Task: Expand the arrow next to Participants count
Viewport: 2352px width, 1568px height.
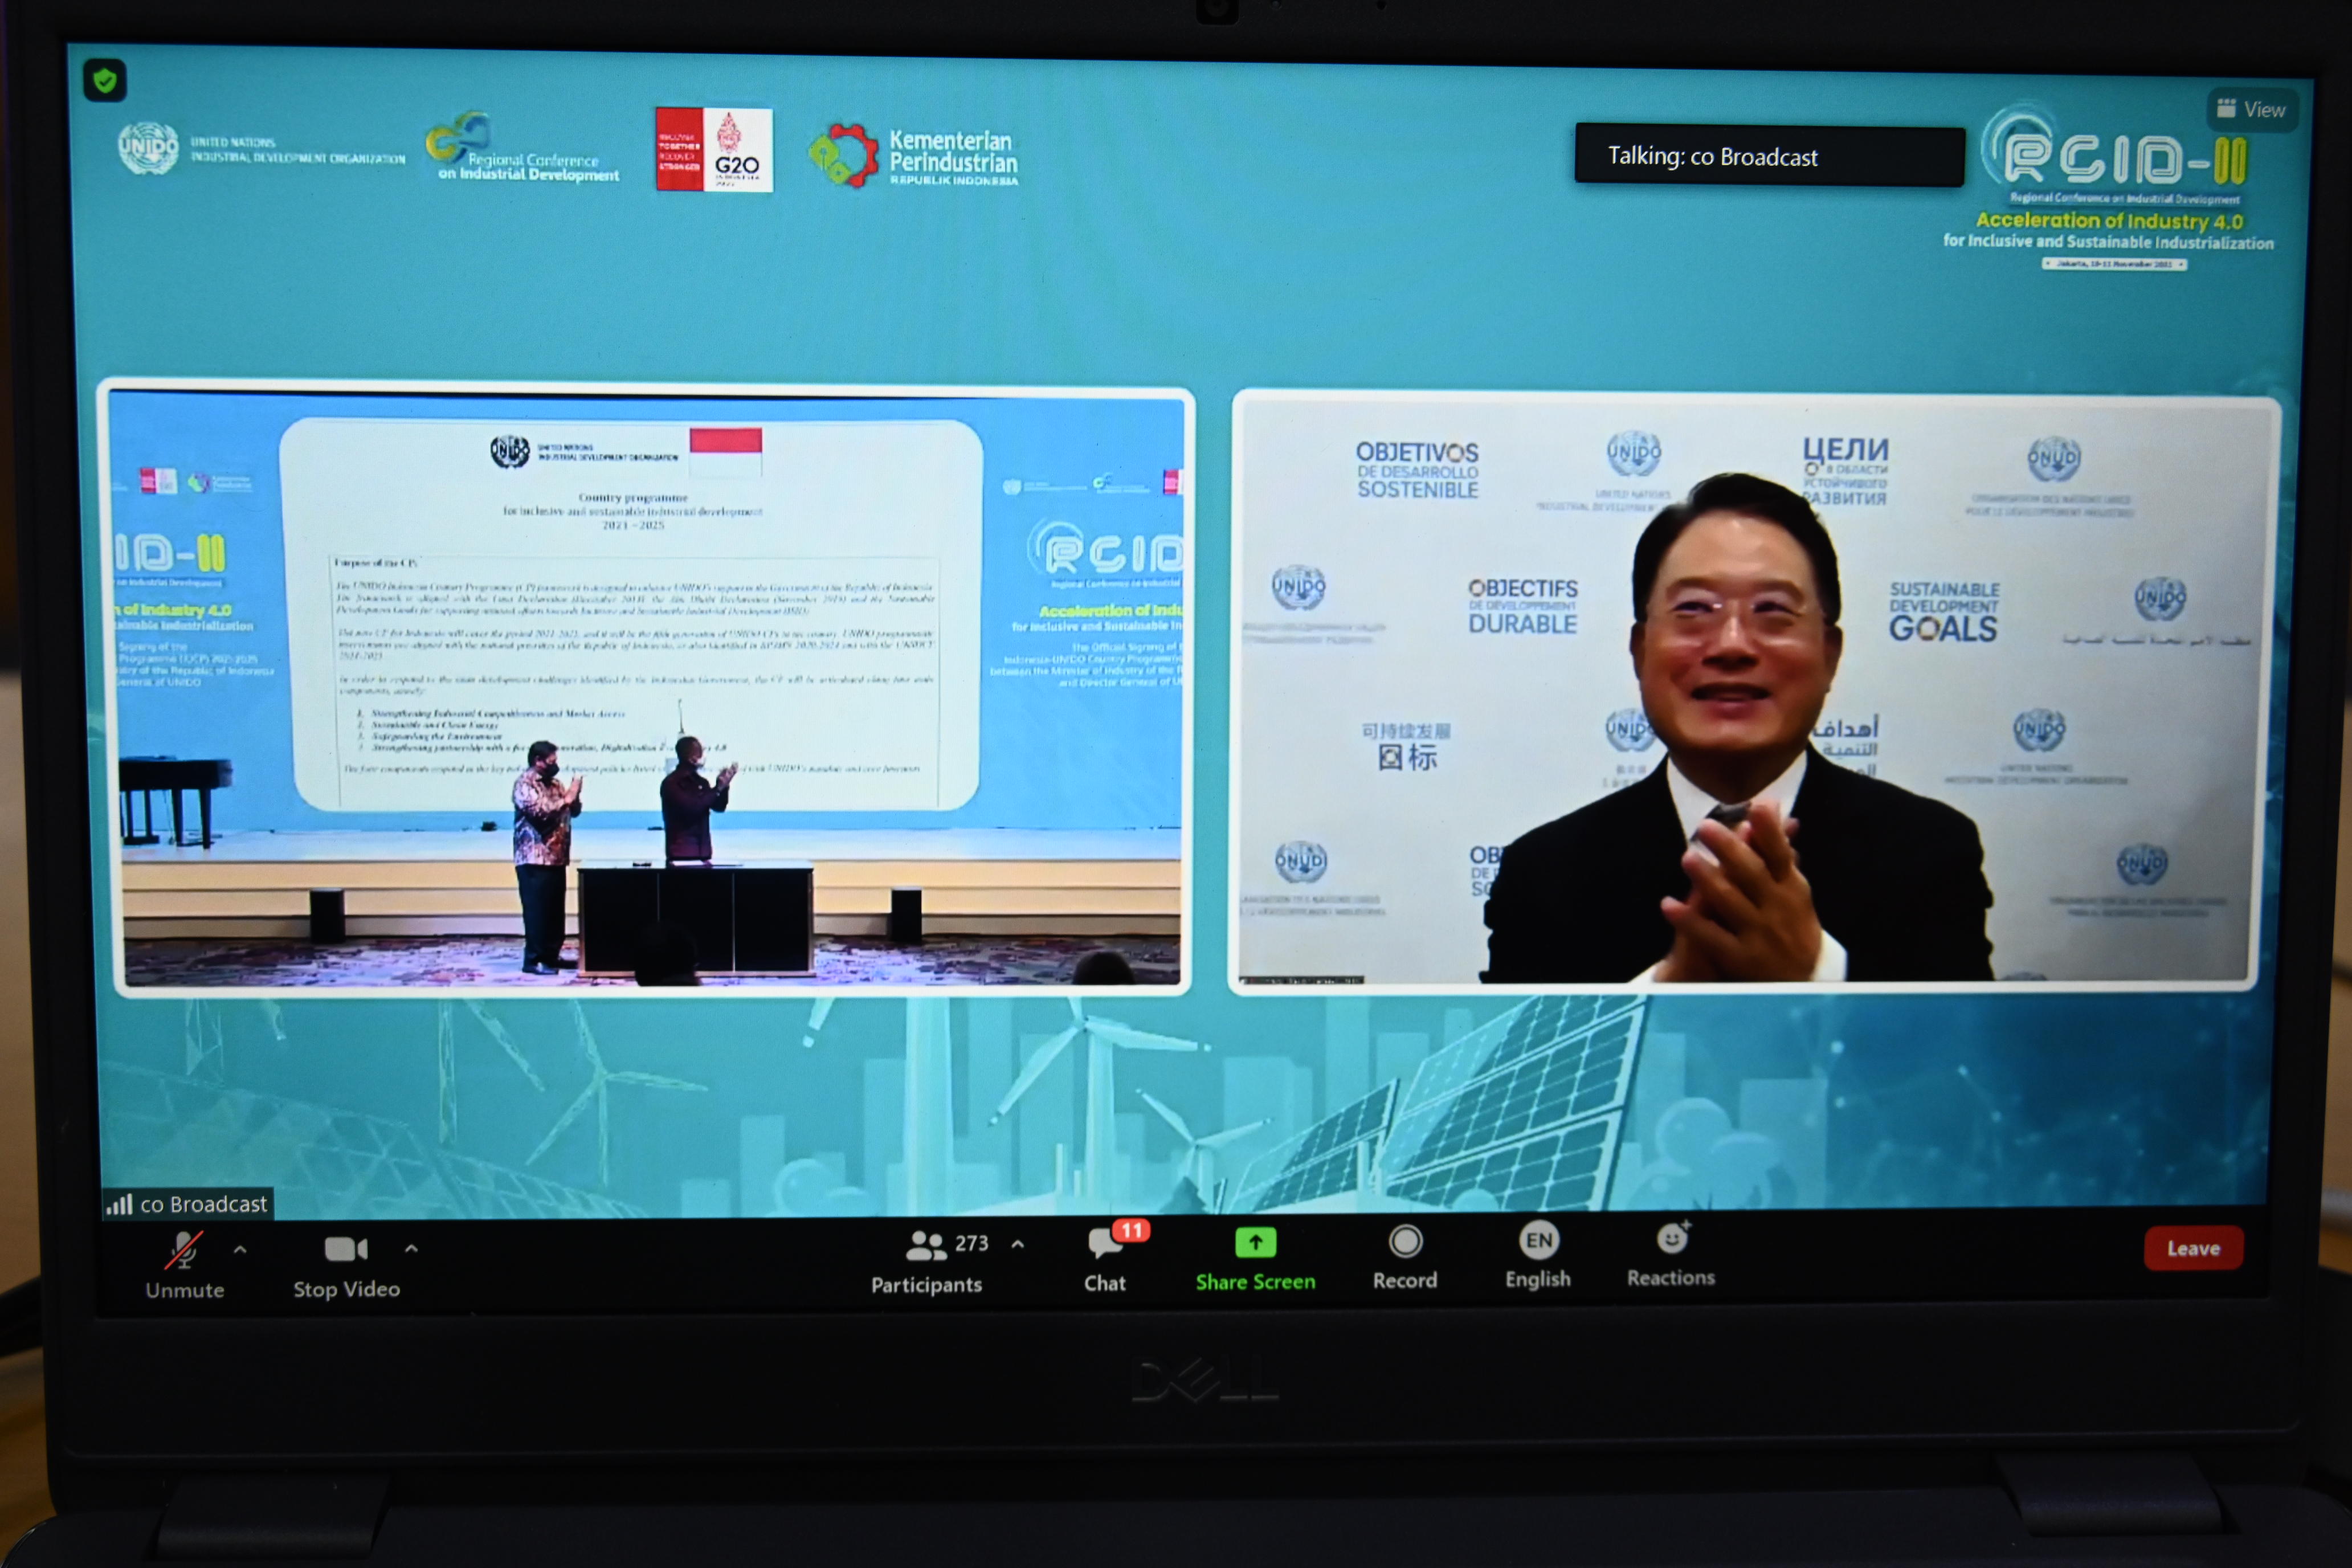Action: click(x=1017, y=1244)
